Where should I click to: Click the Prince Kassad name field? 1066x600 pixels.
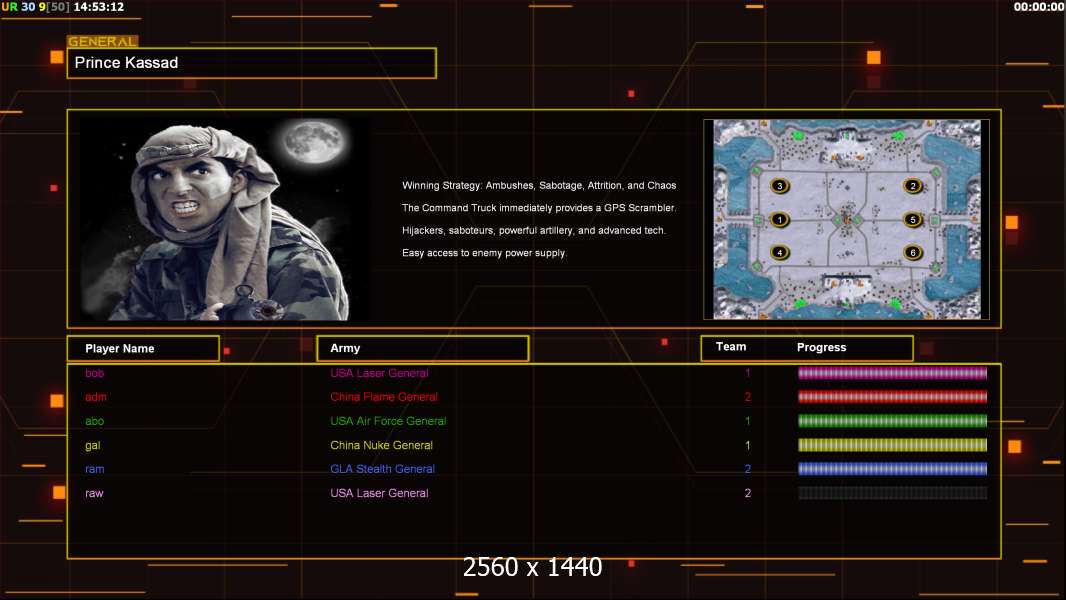pyautogui.click(x=252, y=63)
